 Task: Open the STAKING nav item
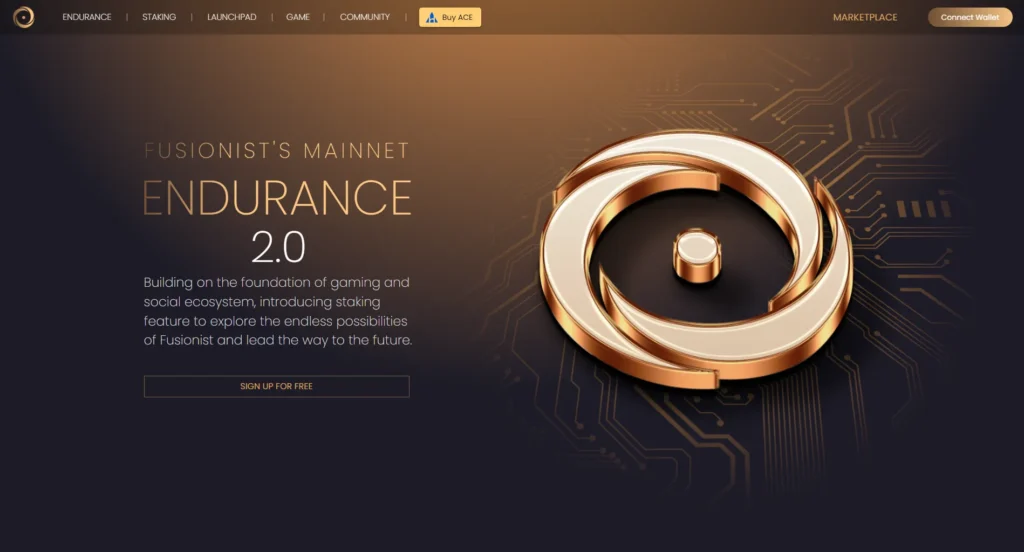(159, 17)
